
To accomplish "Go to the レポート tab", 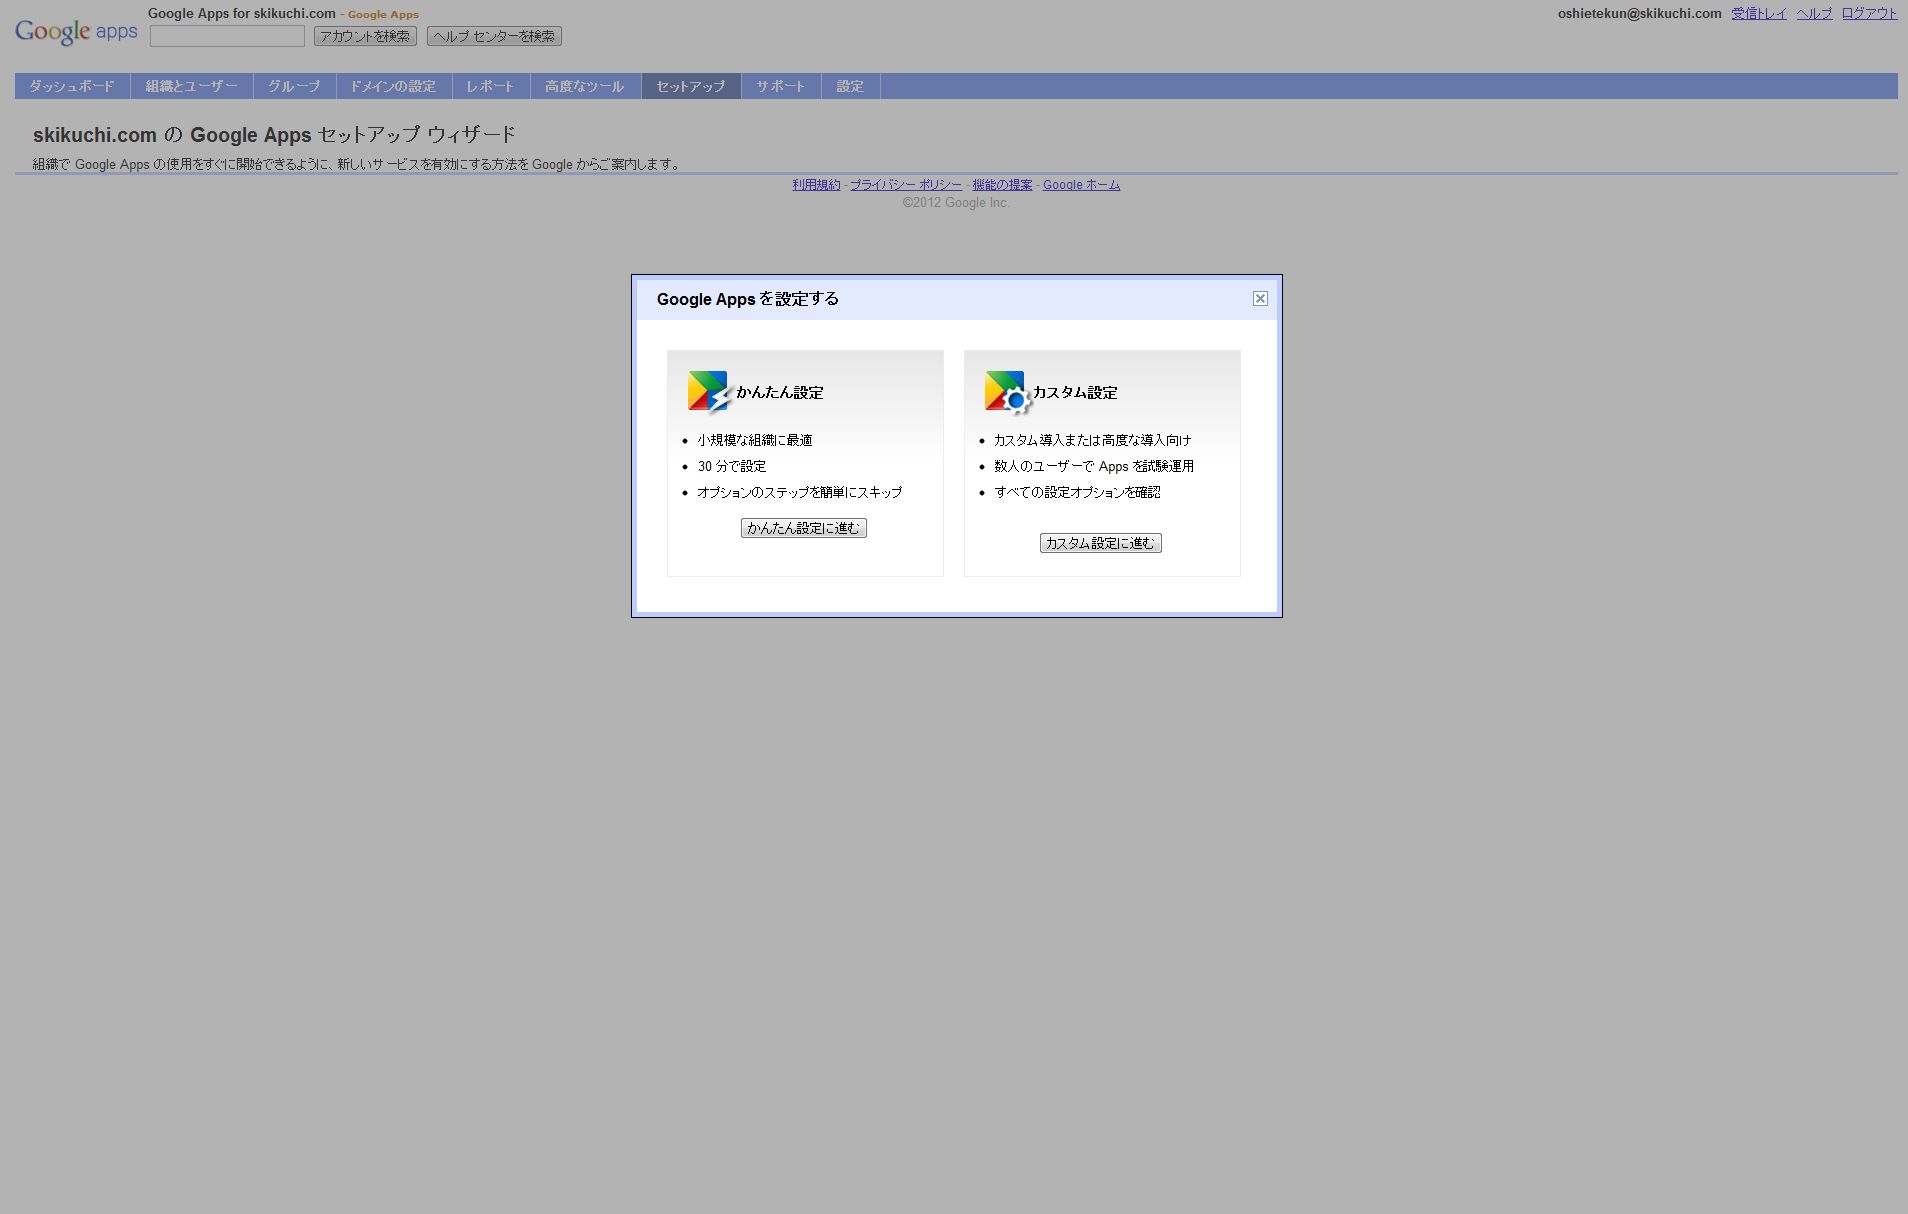I will [x=491, y=86].
